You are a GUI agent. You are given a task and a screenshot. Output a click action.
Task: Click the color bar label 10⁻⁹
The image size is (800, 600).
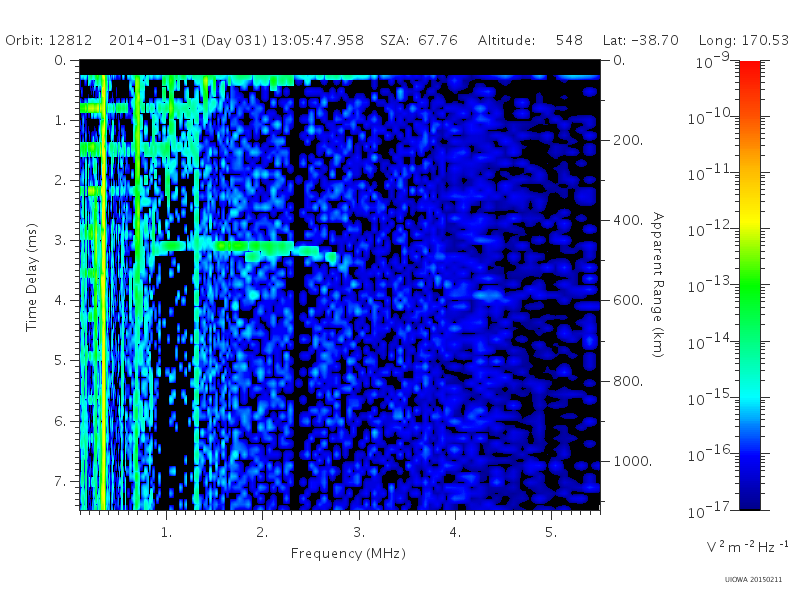713,61
